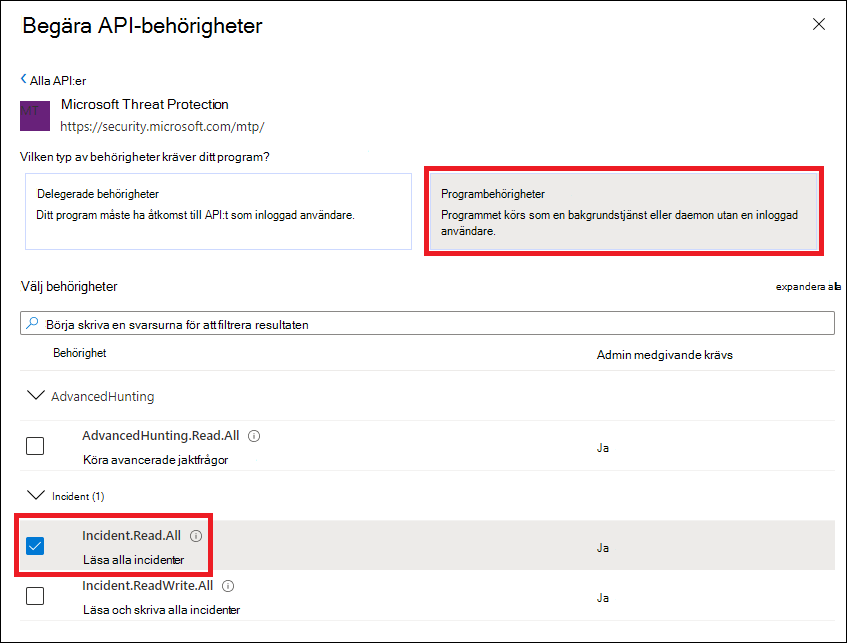Click the AdvancedHunting group label
Image resolution: width=847 pixels, height=643 pixels.
point(103,397)
